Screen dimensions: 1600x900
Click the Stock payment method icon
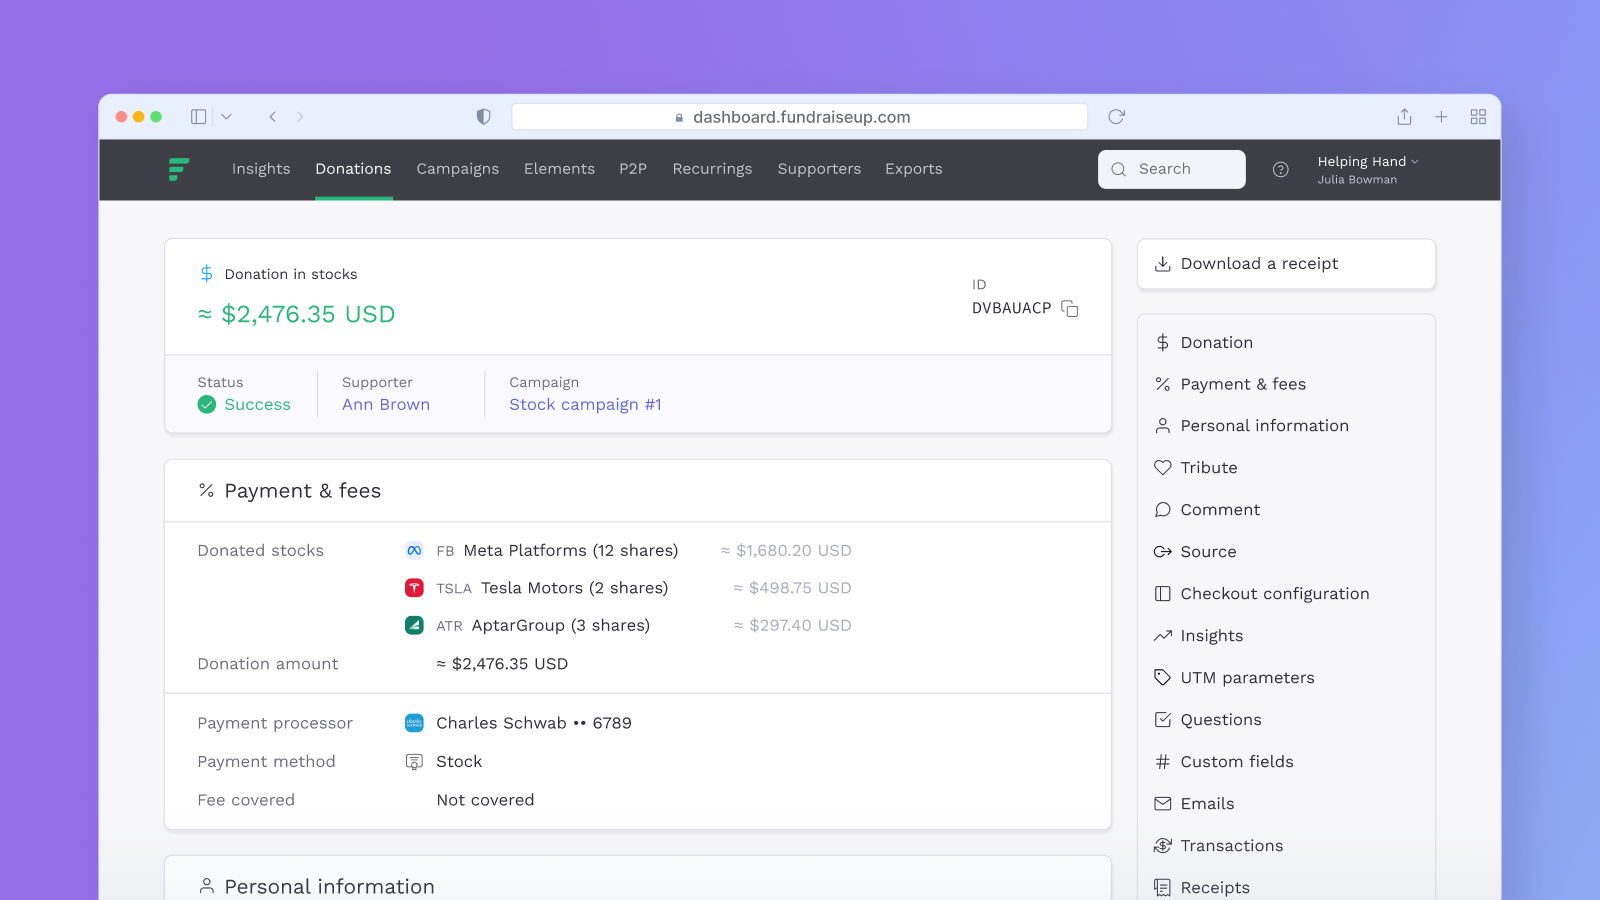[x=414, y=762]
